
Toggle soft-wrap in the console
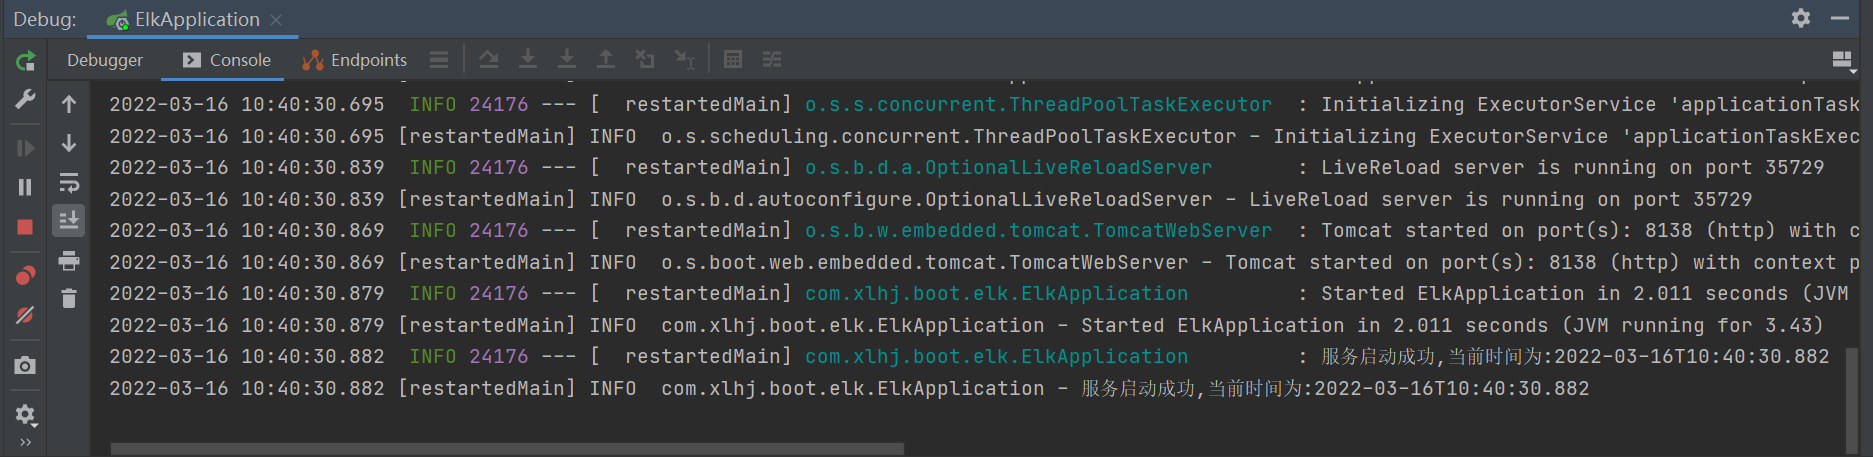point(69,182)
